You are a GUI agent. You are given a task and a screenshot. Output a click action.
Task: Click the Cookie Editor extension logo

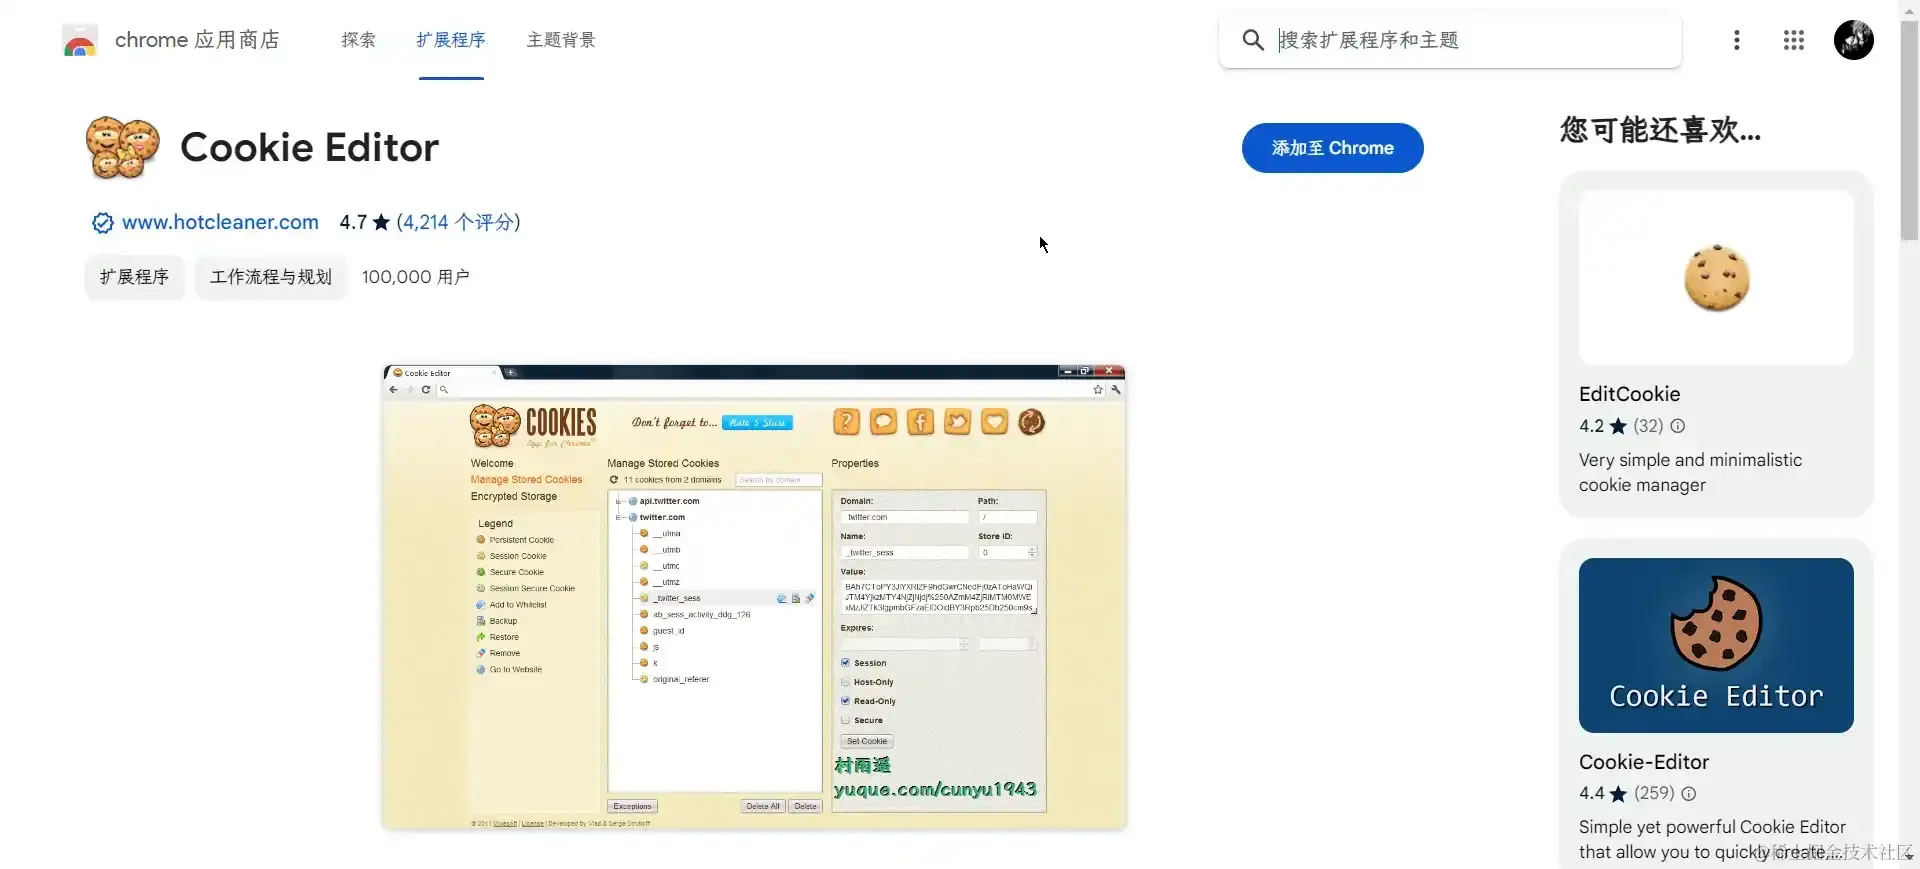coord(122,148)
